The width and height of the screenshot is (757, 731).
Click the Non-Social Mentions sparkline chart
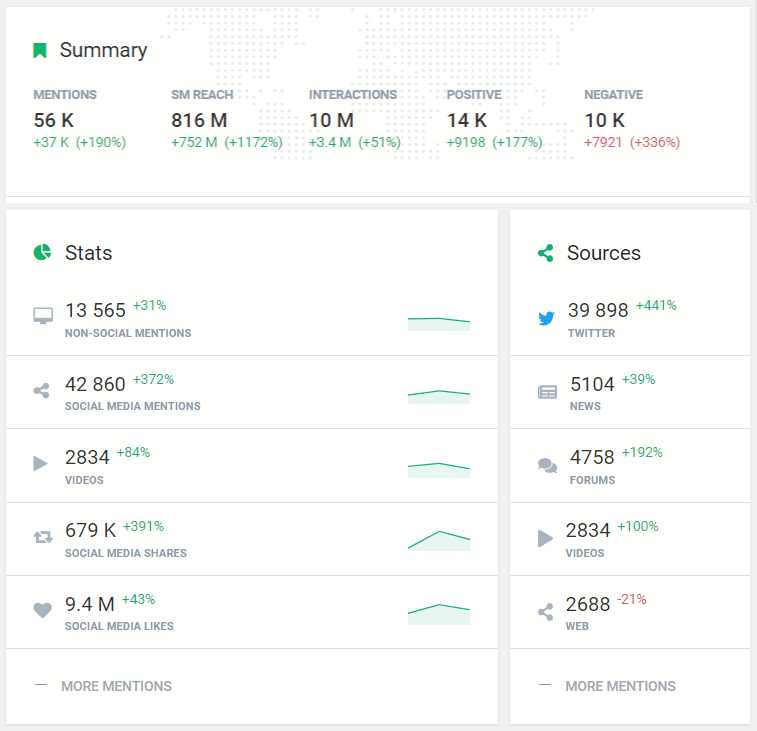[439, 324]
